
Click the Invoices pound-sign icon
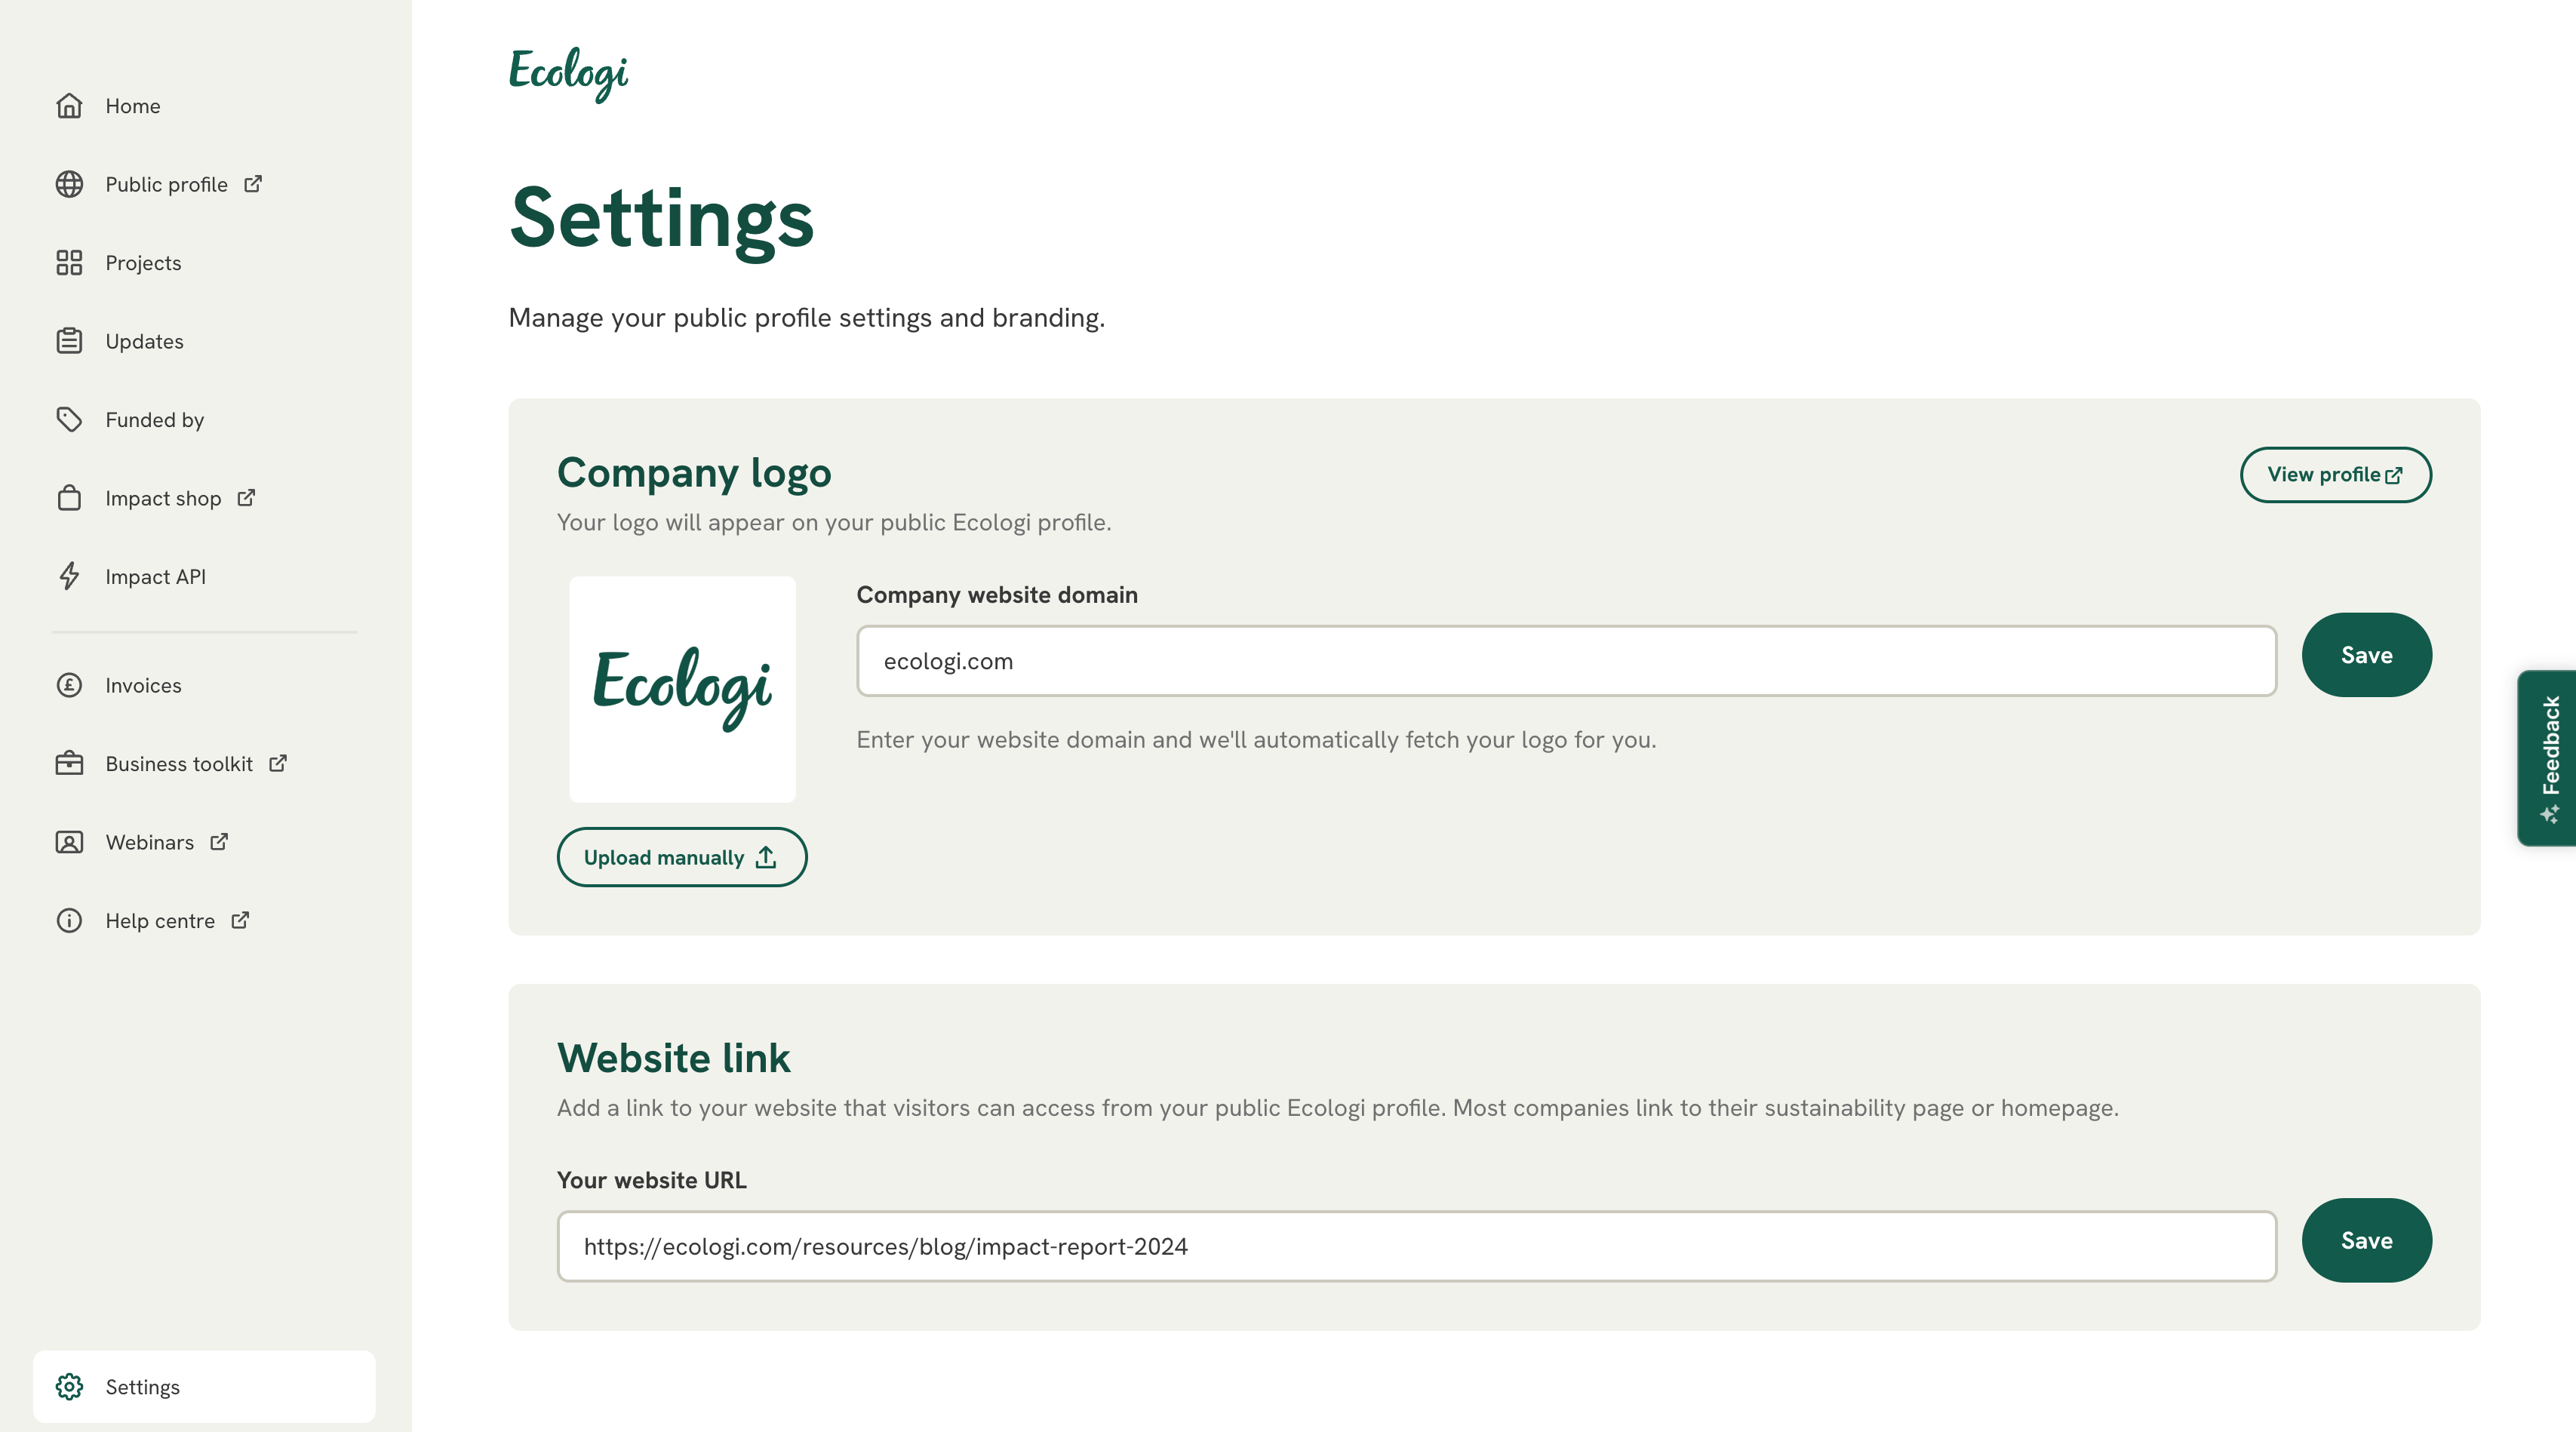[x=69, y=685]
